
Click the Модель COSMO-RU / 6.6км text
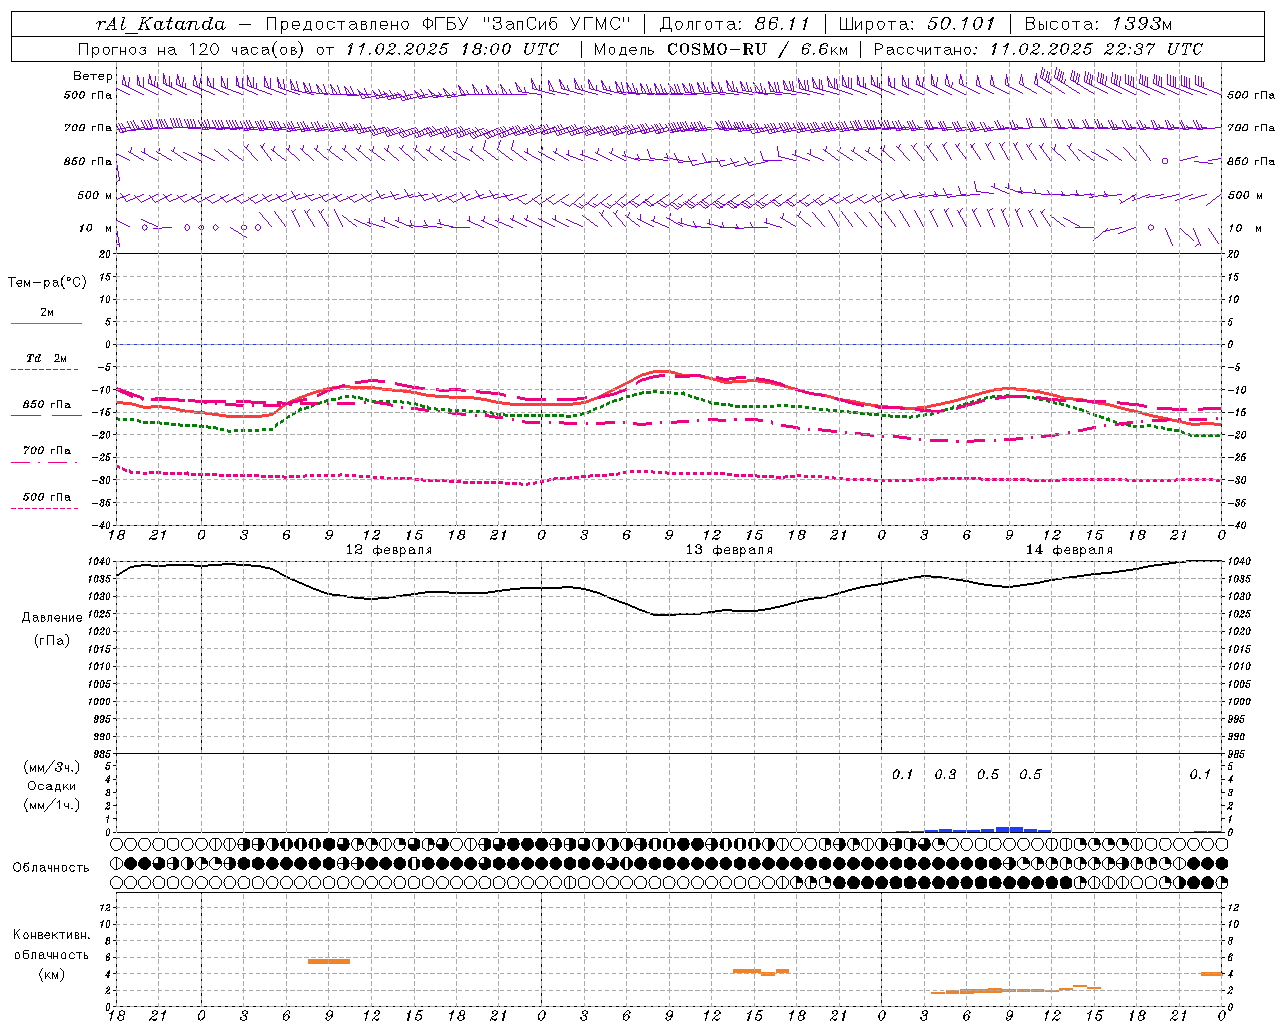pyautogui.click(x=721, y=49)
